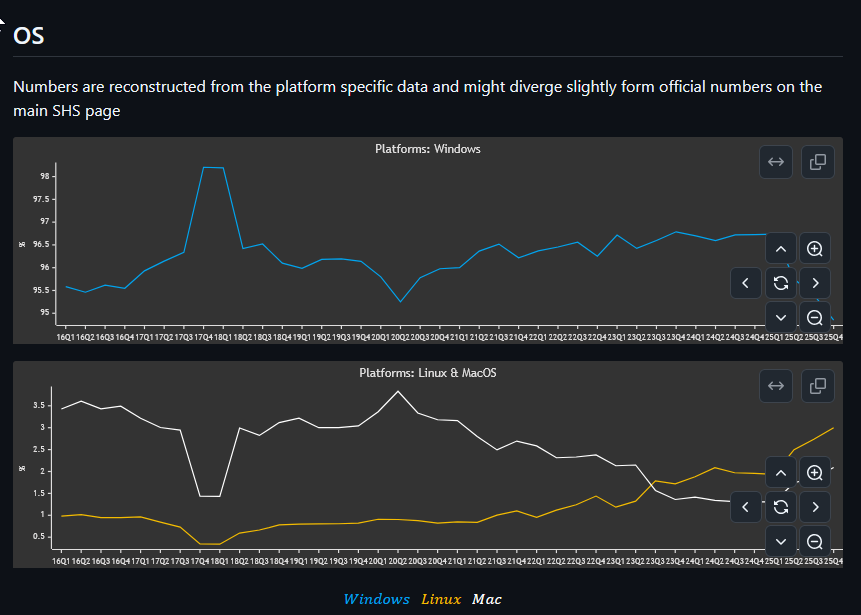Zoom in on the Linux & MacOS chart

click(815, 472)
